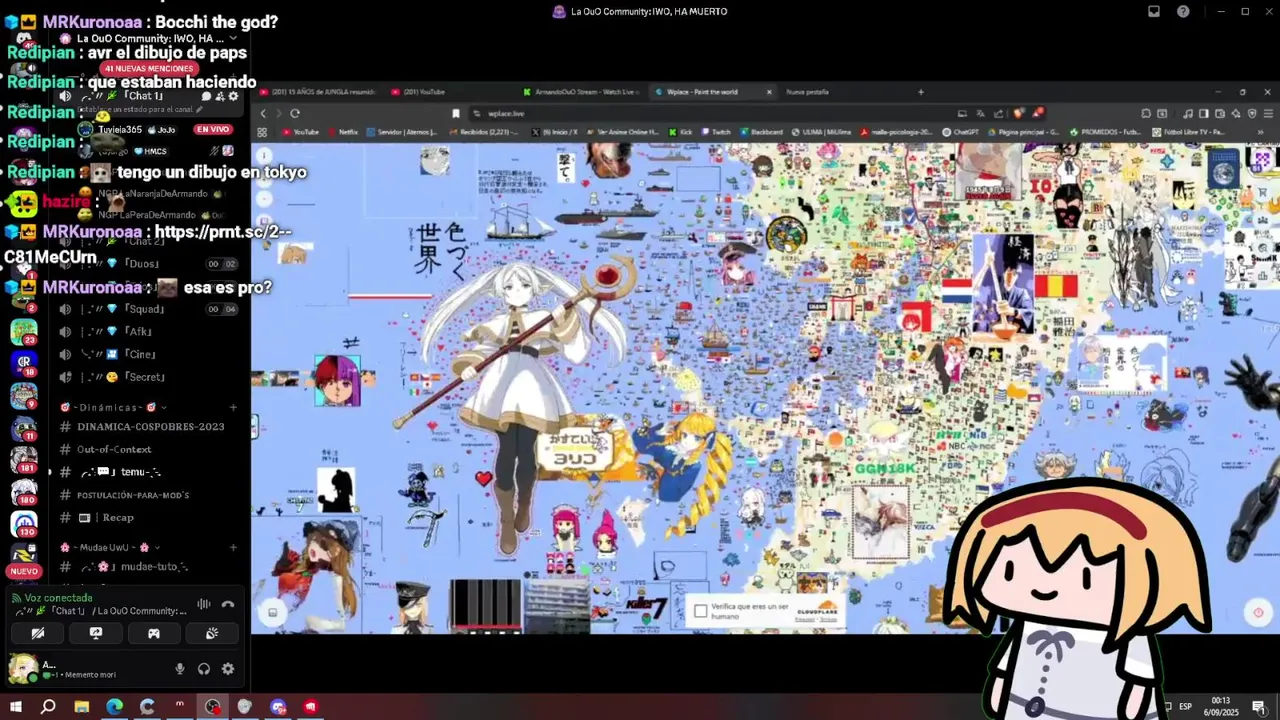1280x720 pixels.
Task: Add channel to Dinámicas category
Action: [x=233, y=407]
